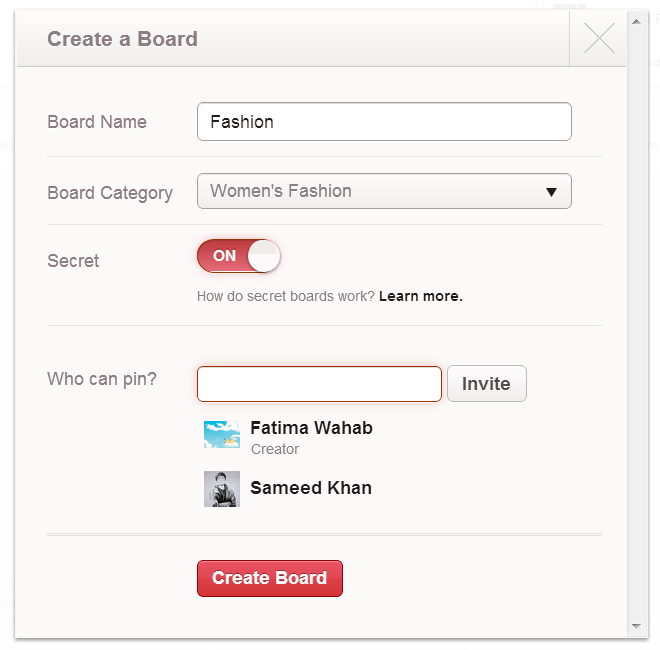Focus the Board Name field containing Fashion
The image size is (660, 650).
[384, 122]
